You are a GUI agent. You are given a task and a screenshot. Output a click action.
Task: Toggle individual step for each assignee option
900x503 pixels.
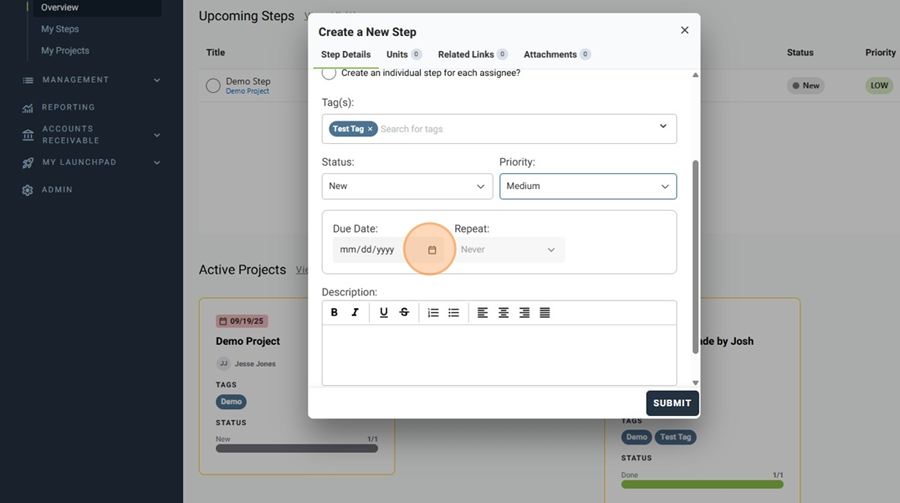[x=329, y=73]
